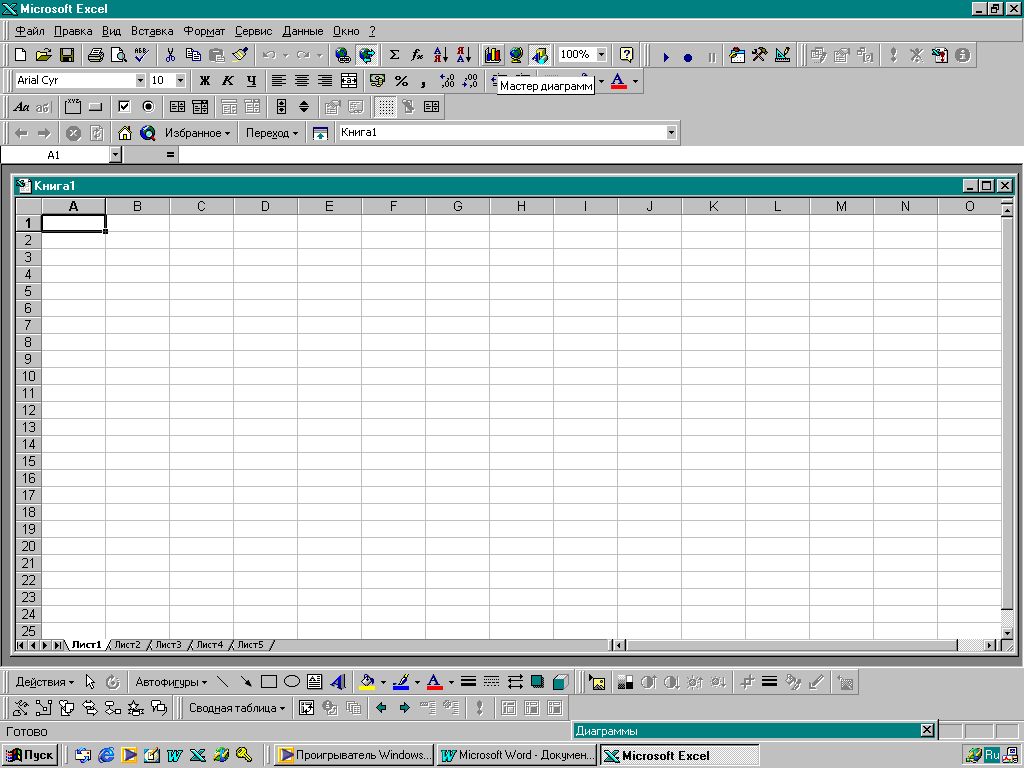The height and width of the screenshot is (768, 1024).
Task: Print the sheet with the printer icon
Action: click(95, 55)
